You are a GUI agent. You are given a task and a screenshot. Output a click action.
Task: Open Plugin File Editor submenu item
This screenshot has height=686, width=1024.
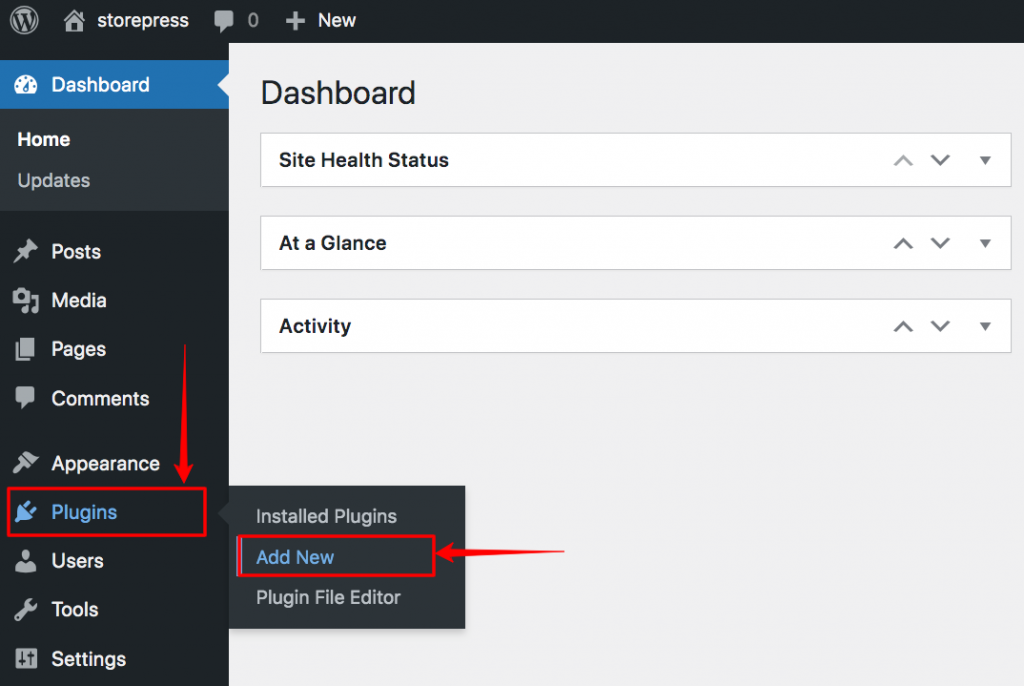coord(328,598)
